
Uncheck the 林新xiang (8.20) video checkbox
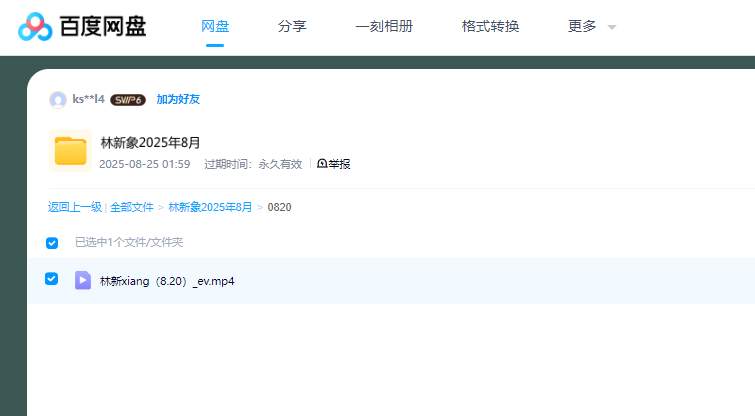click(x=52, y=279)
